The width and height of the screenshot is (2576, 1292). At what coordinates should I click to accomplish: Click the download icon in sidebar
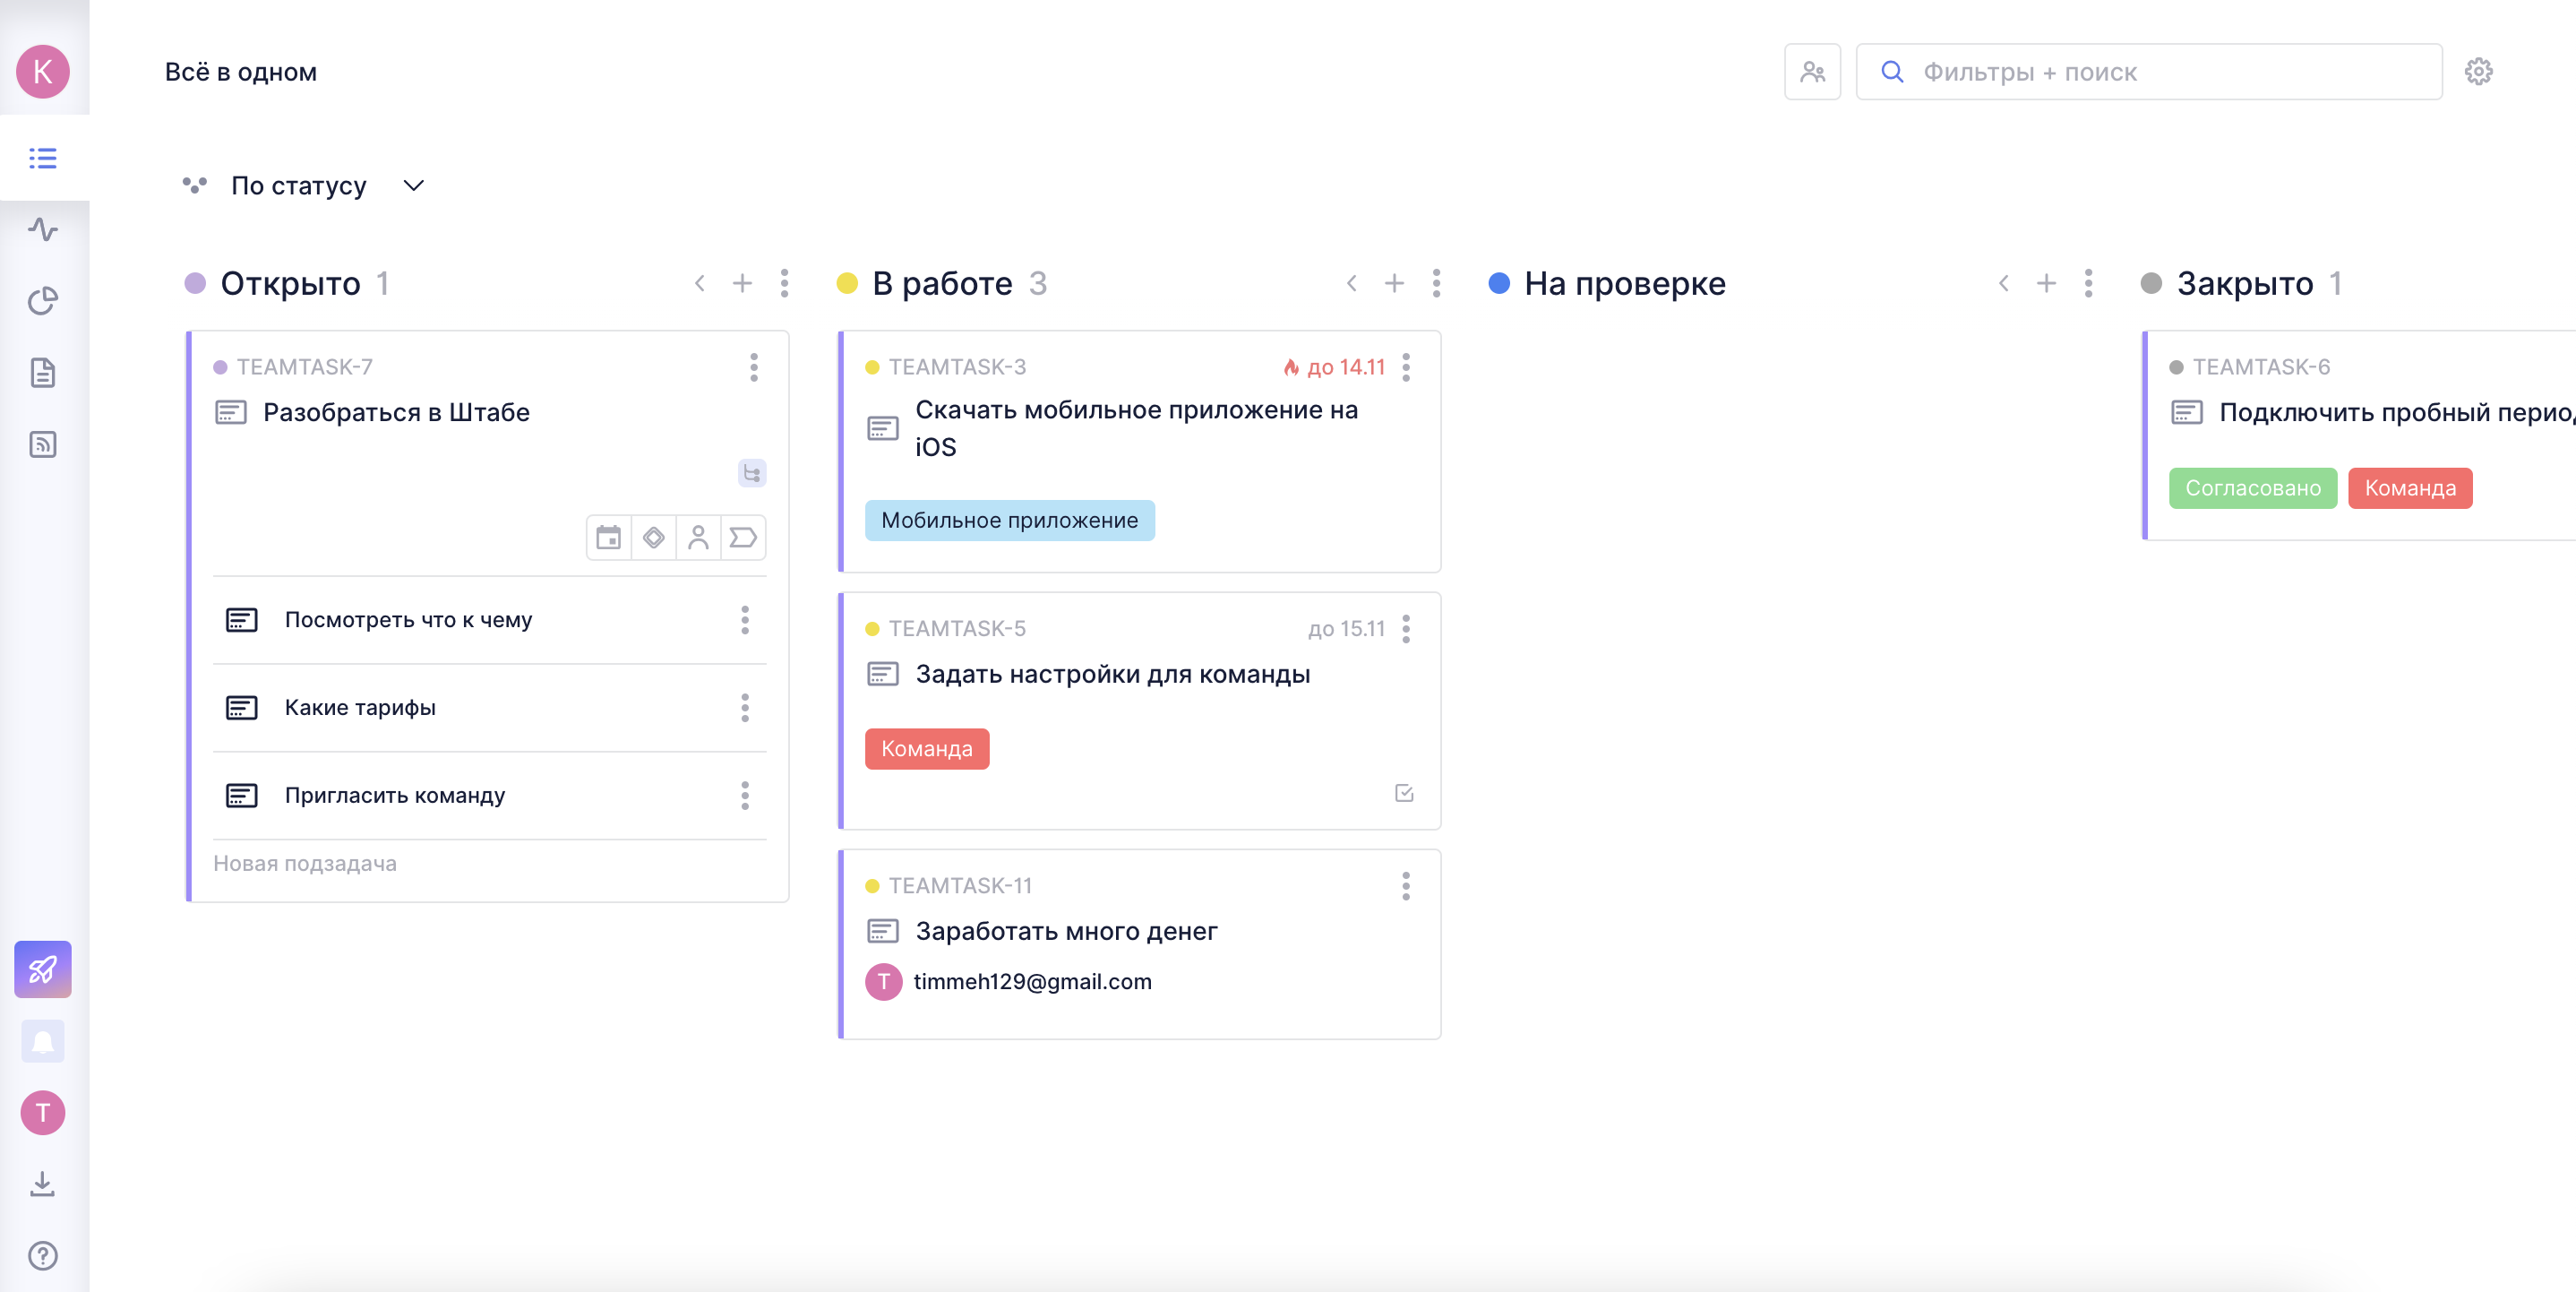coord(43,1184)
